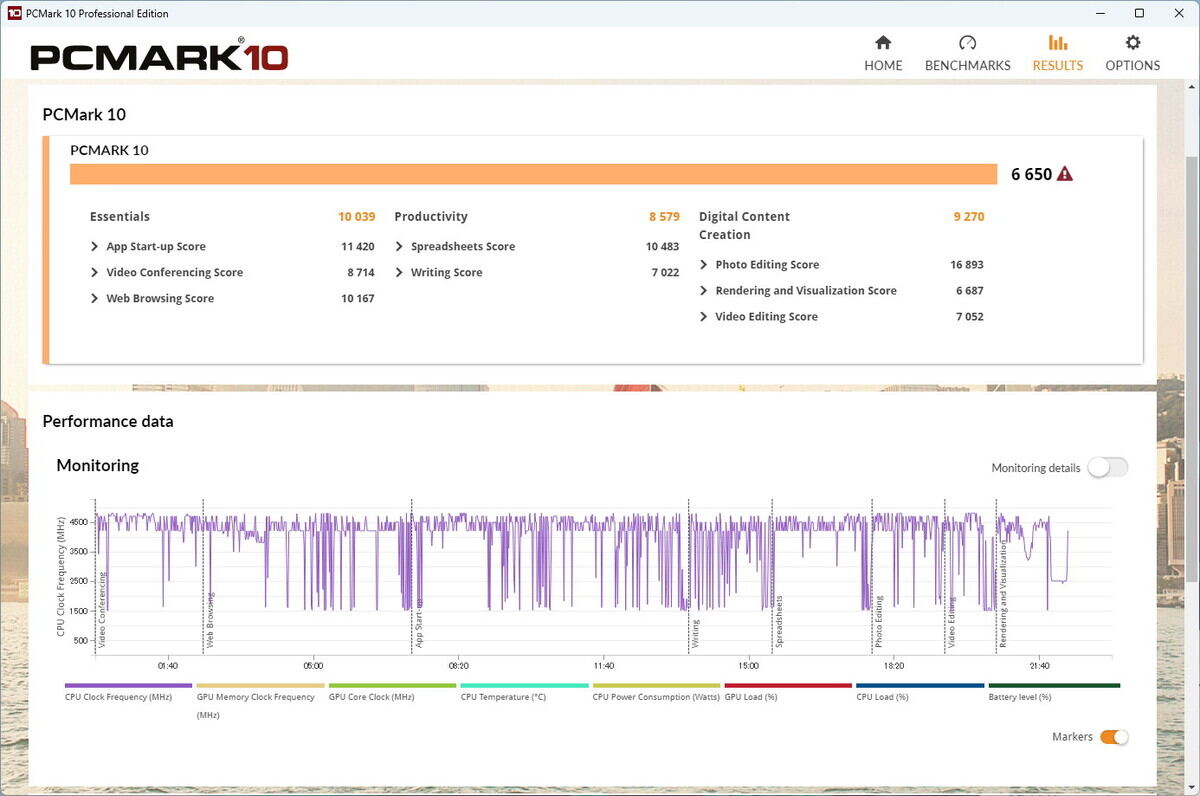Open the OPTIONS tab label

click(x=1133, y=66)
